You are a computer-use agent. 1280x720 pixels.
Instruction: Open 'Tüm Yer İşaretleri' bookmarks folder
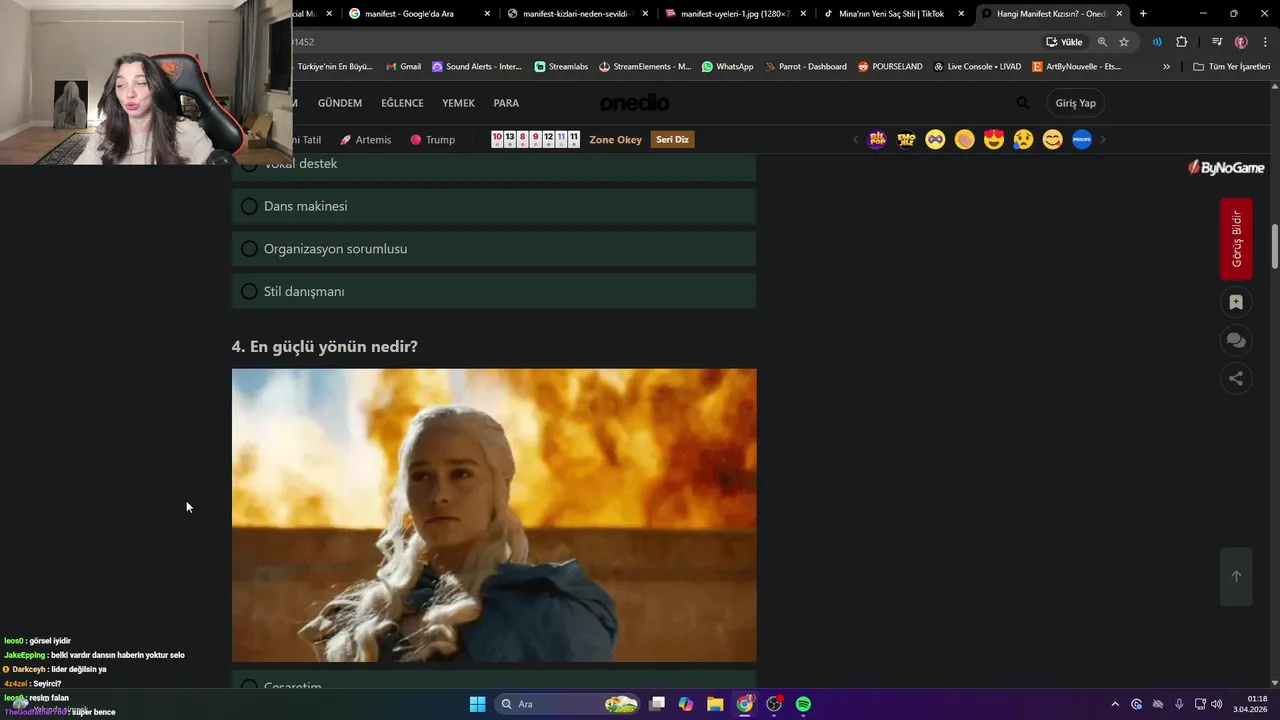[1231, 66]
